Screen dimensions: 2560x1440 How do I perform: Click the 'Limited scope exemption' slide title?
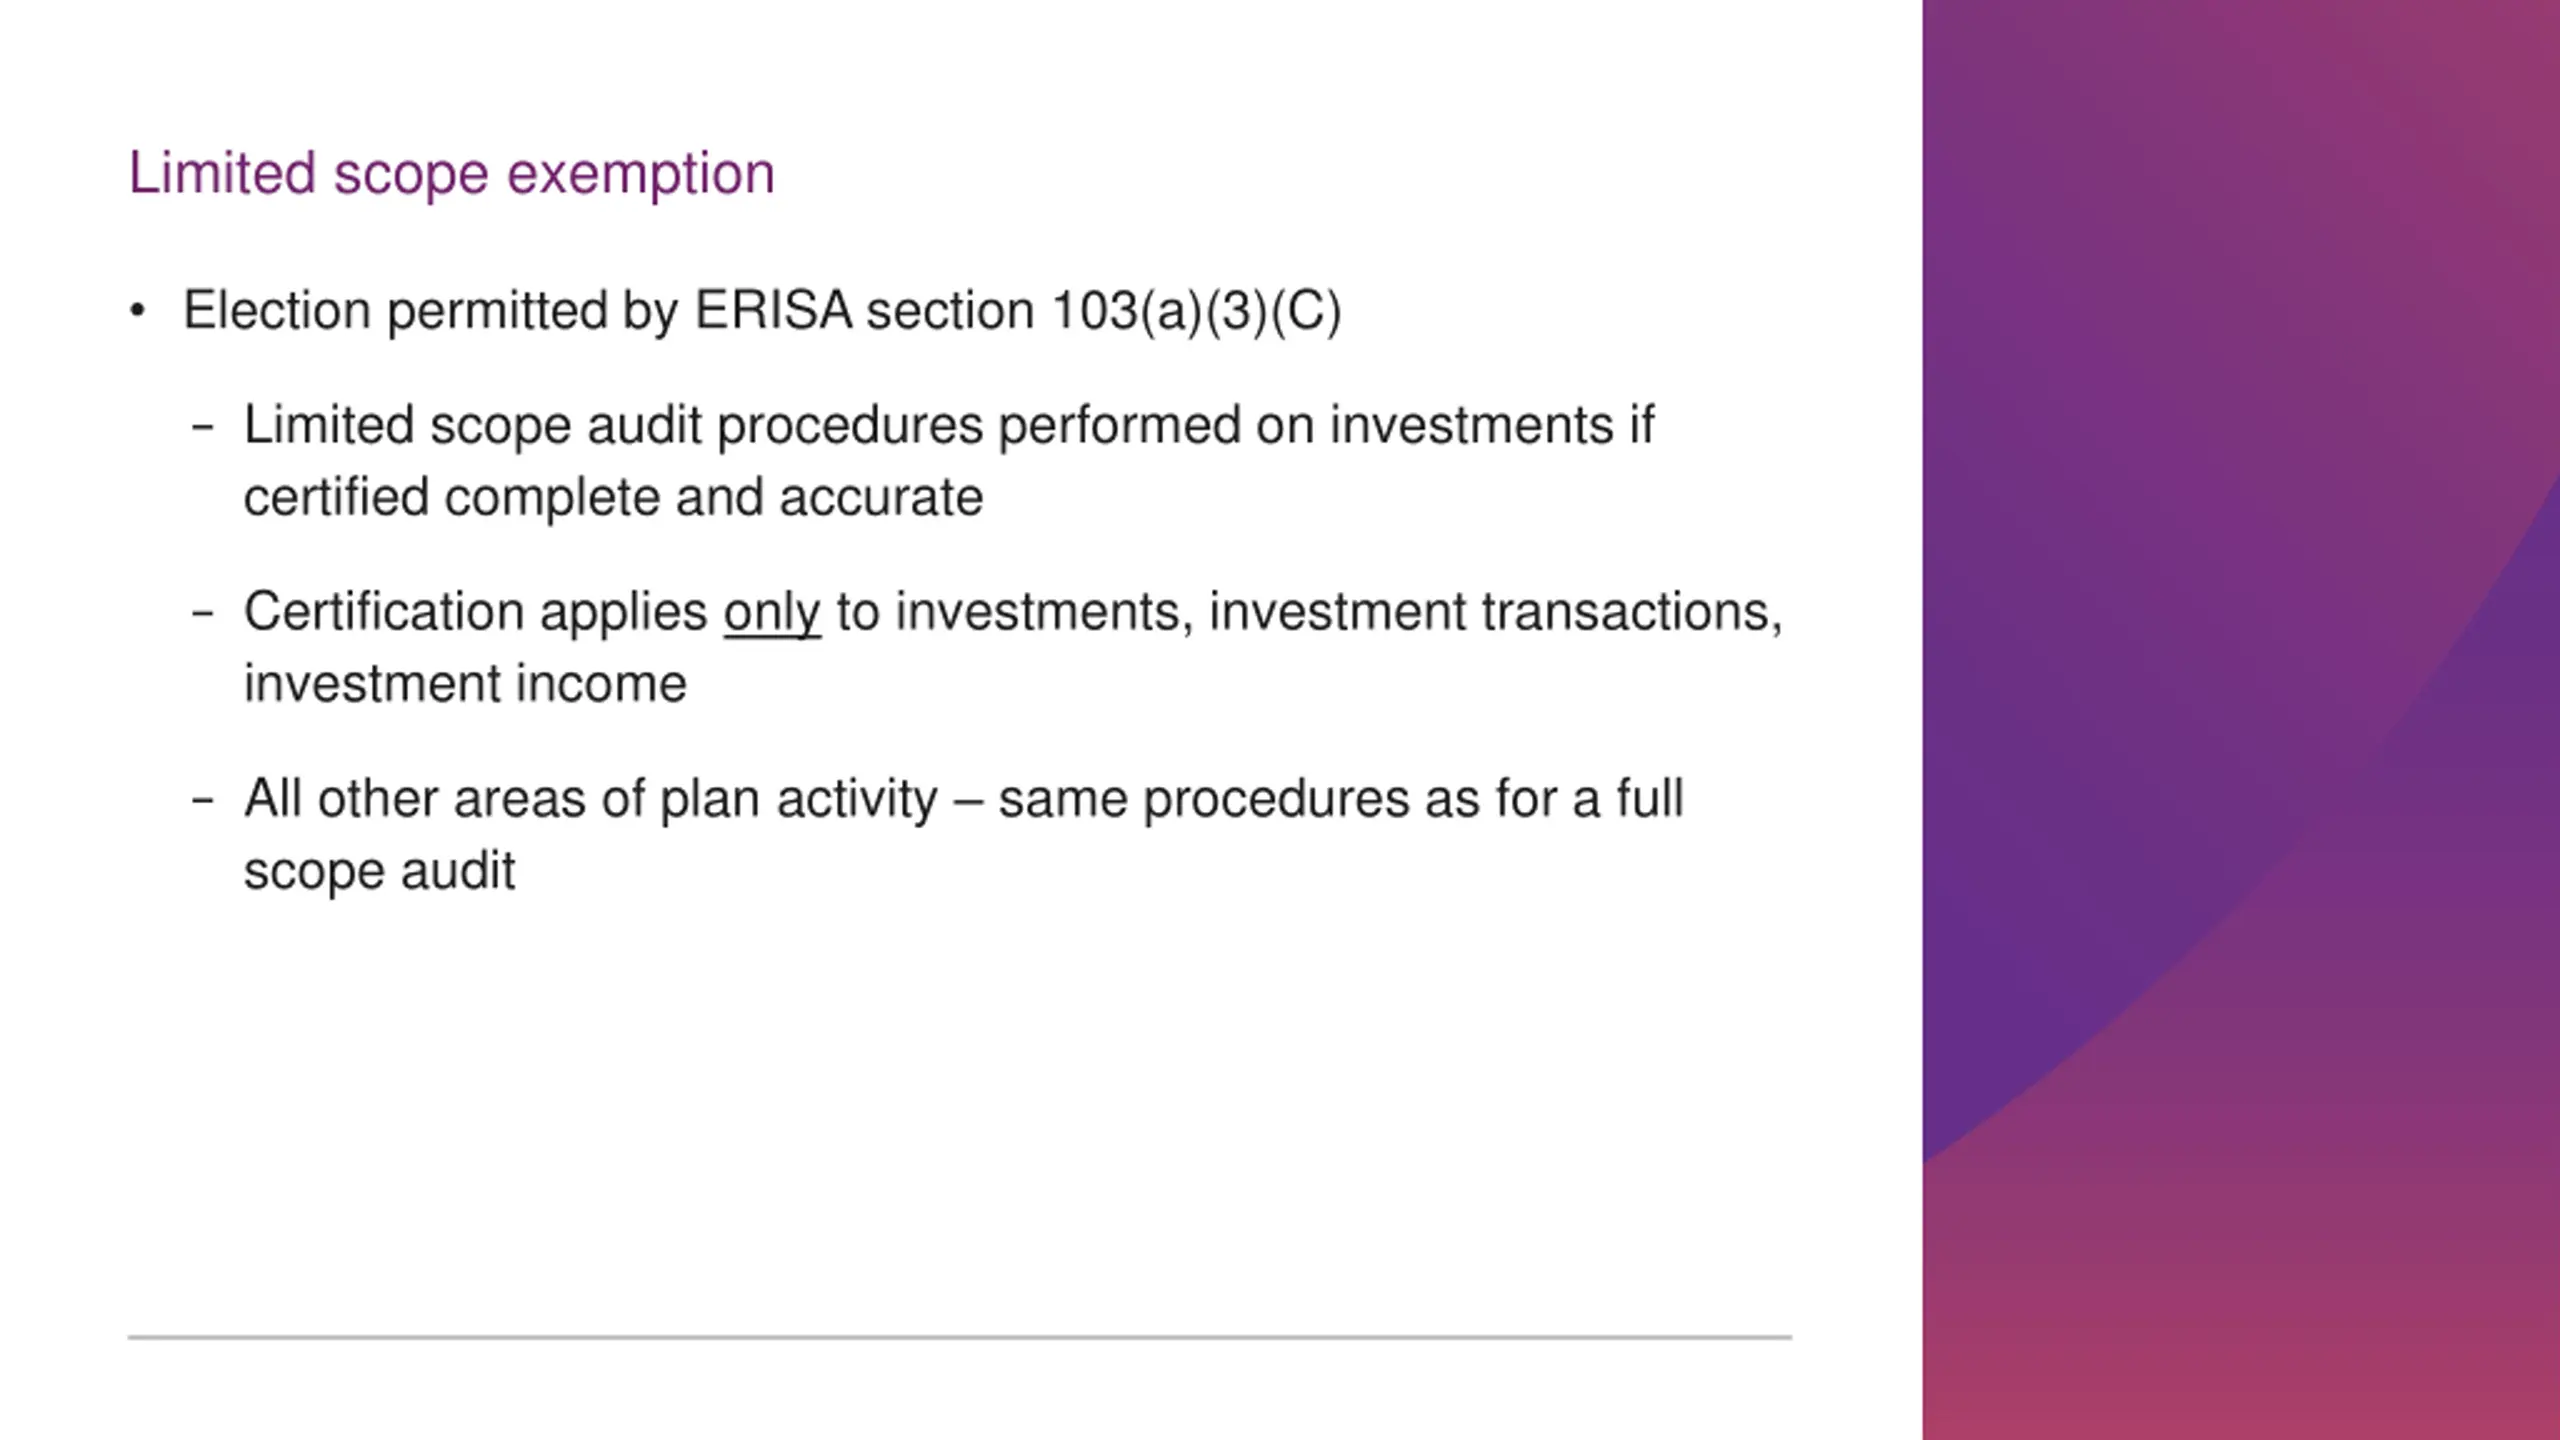point(451,174)
